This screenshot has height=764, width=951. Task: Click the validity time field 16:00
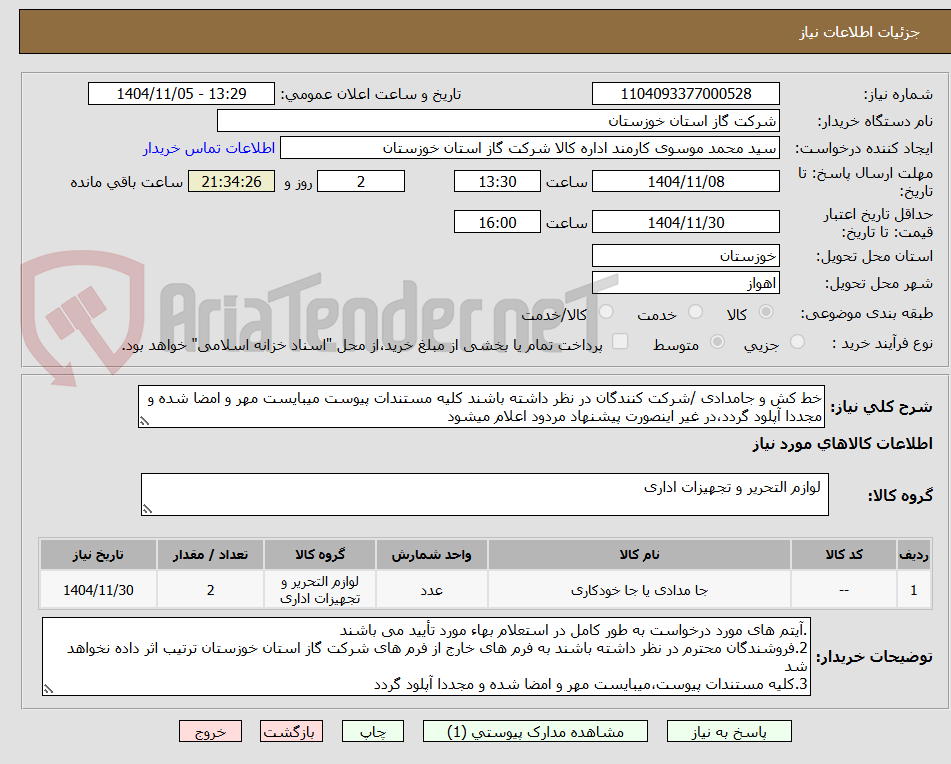coord(497,222)
